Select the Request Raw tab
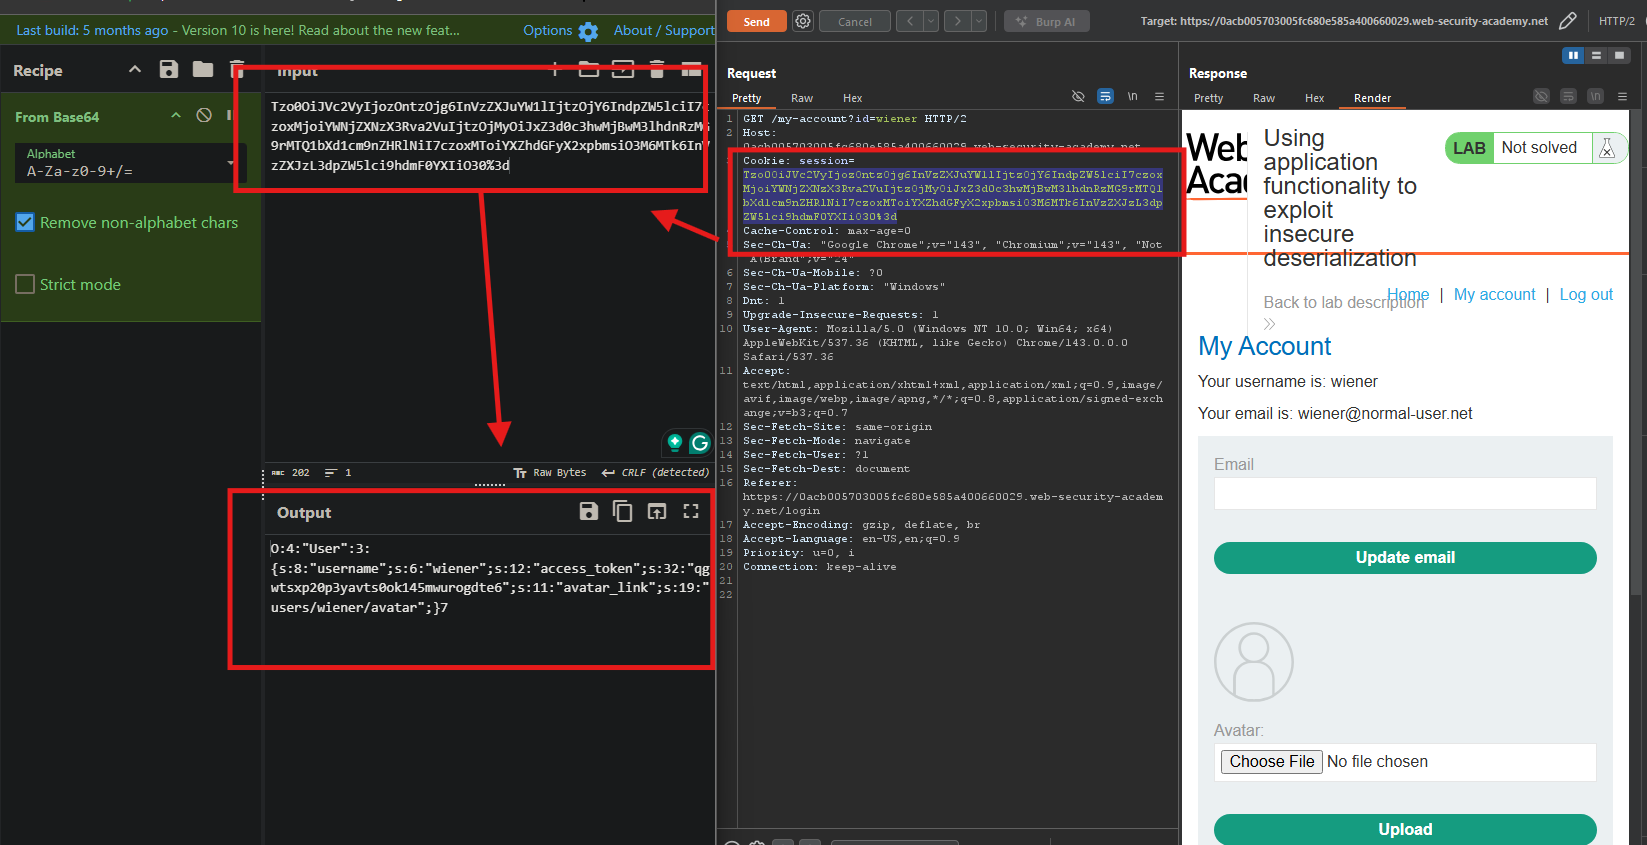1647x845 pixels. [802, 98]
